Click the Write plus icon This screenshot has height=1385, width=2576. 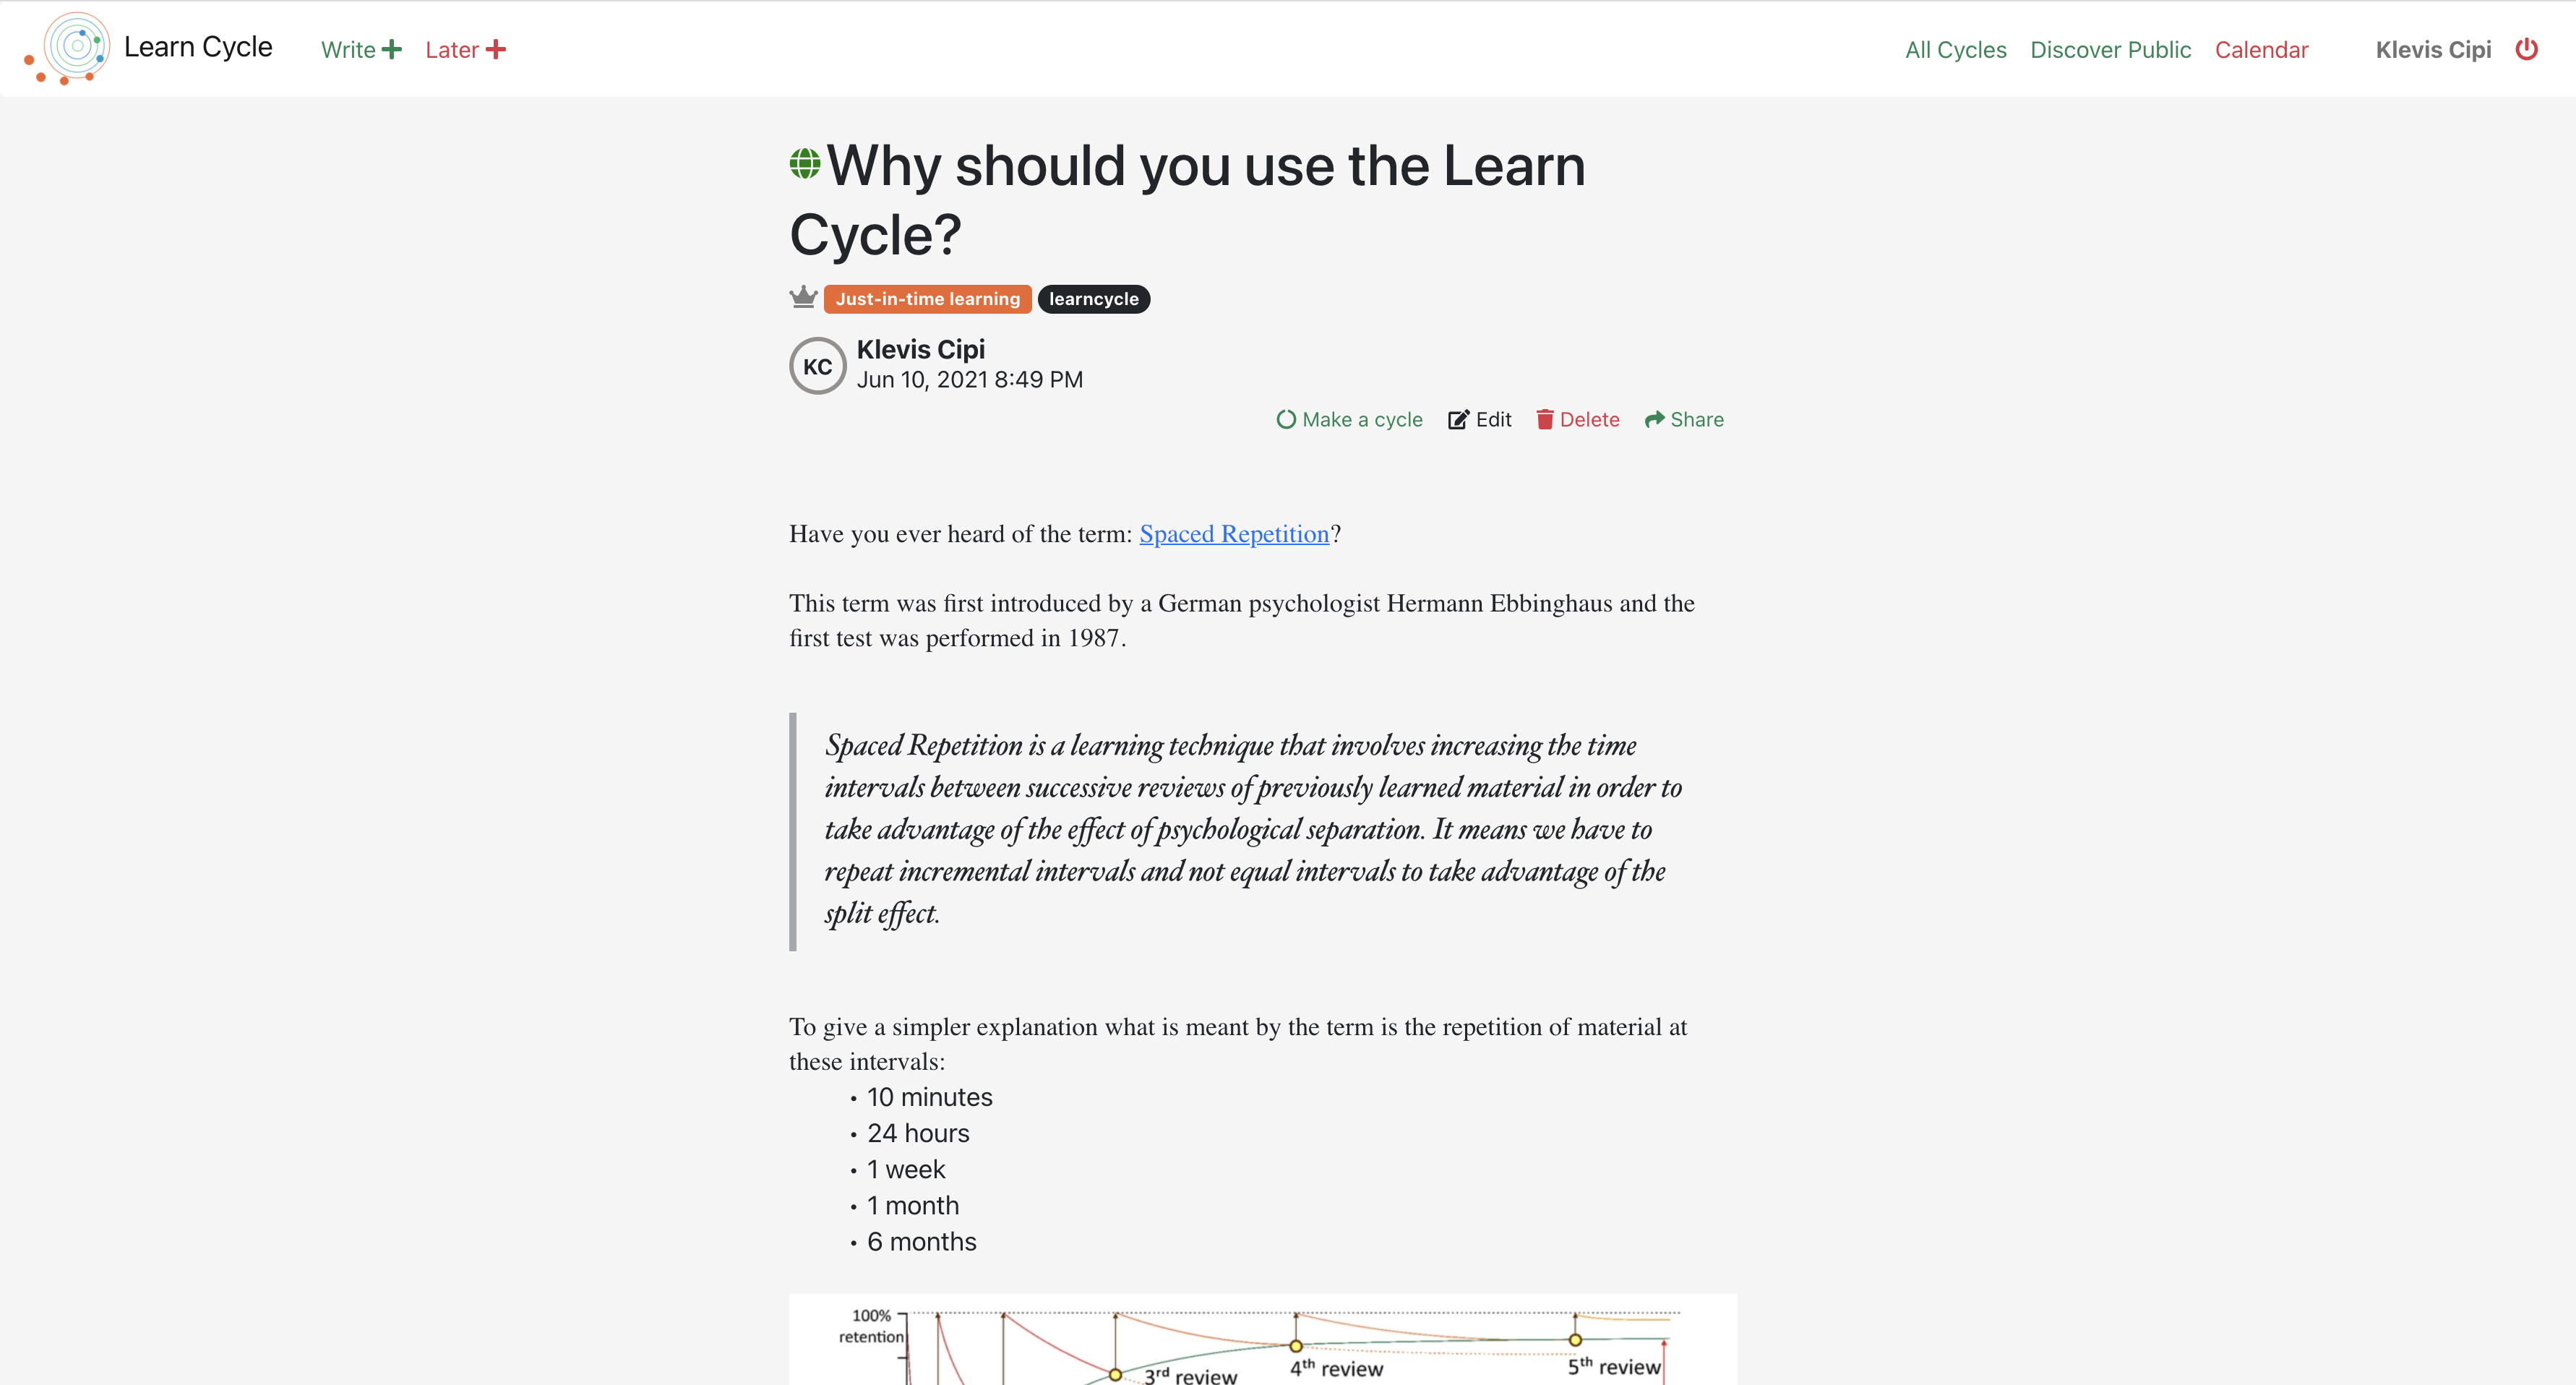(392, 48)
